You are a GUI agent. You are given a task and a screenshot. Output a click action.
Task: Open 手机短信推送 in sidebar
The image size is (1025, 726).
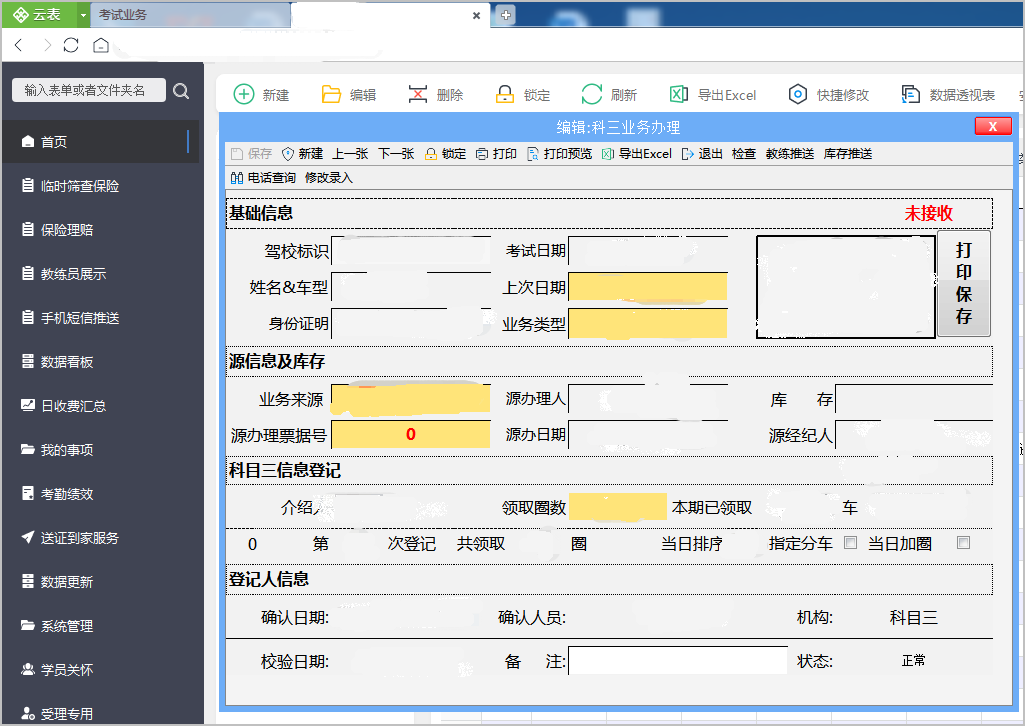tap(101, 318)
